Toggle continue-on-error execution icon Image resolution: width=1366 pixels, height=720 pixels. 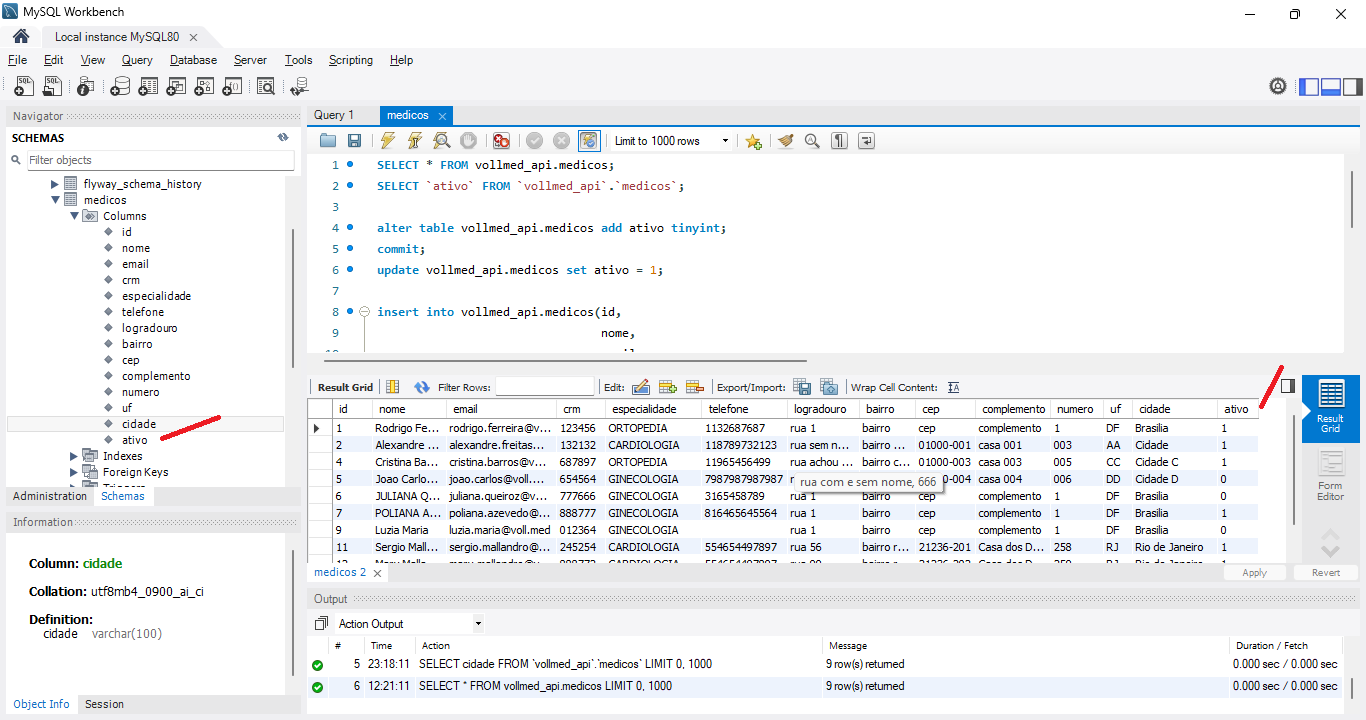tap(502, 141)
